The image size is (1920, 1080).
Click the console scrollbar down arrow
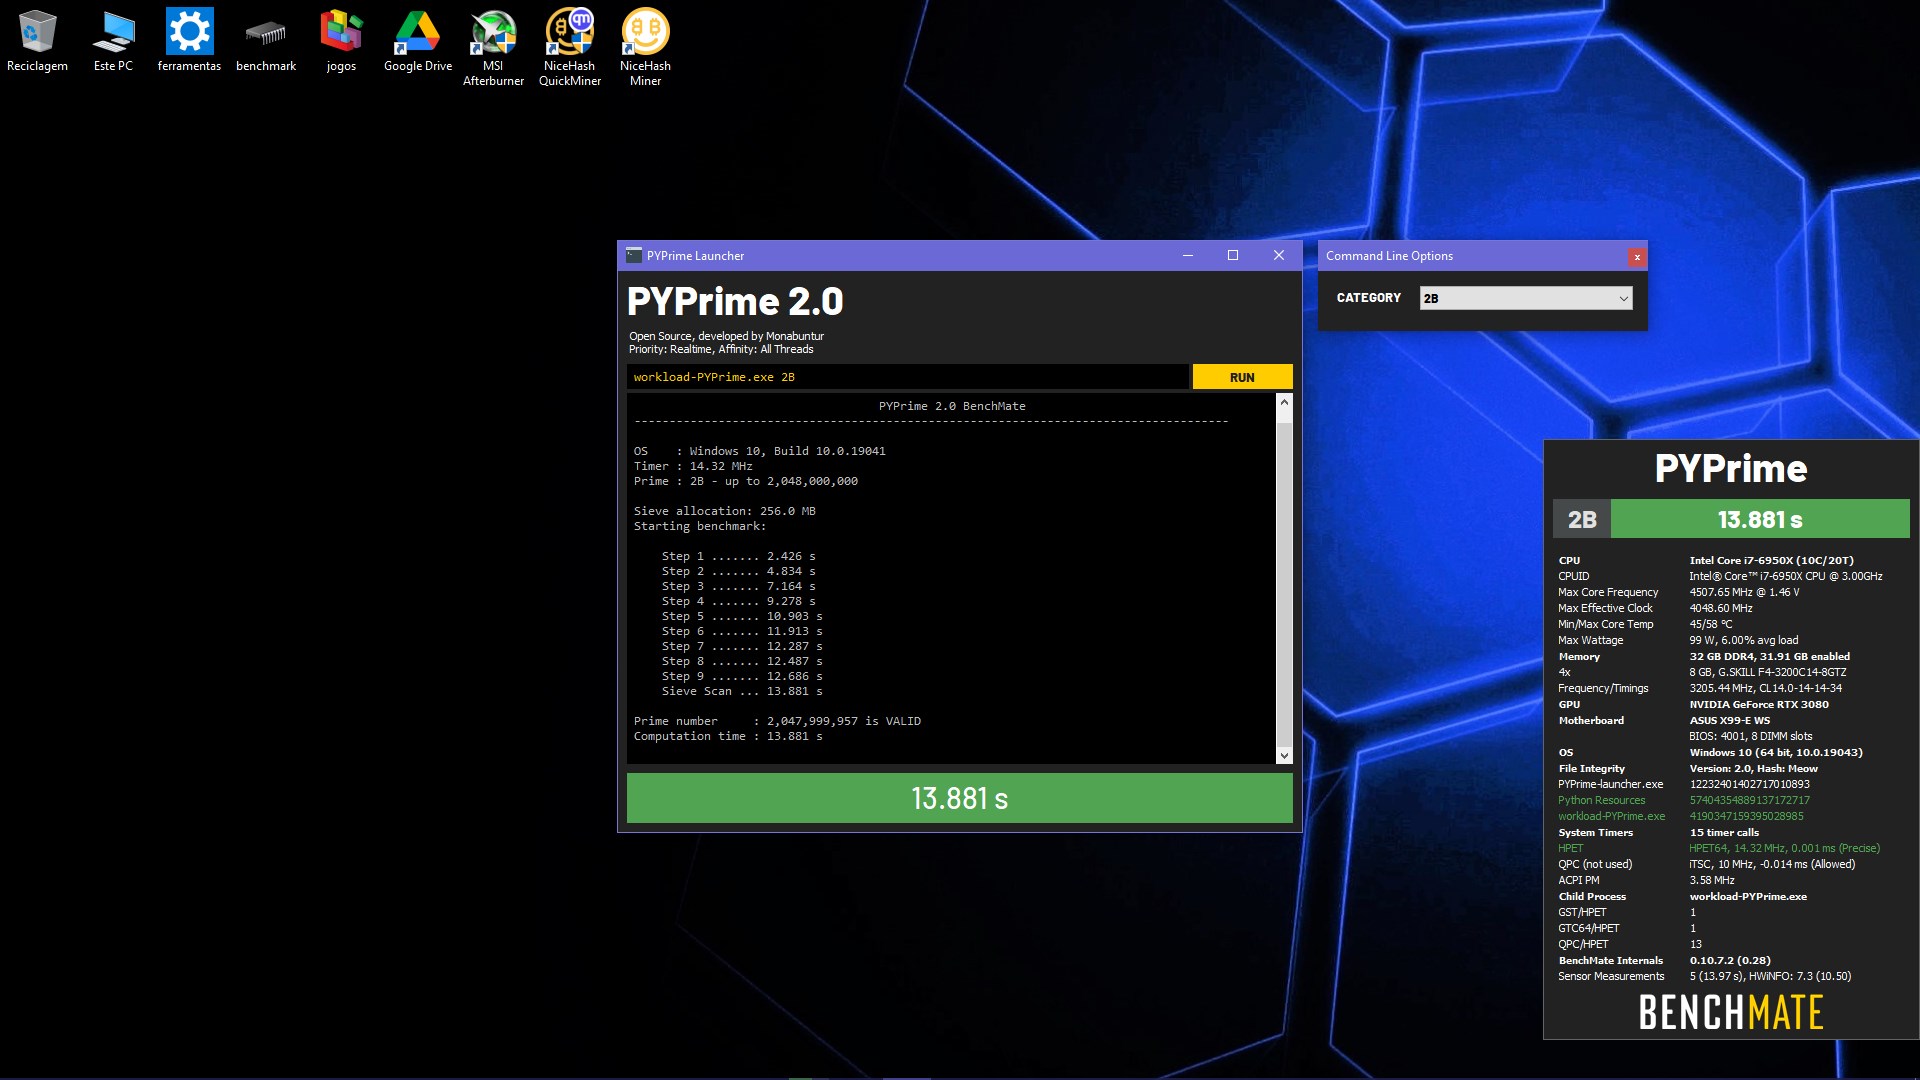pyautogui.click(x=1285, y=756)
